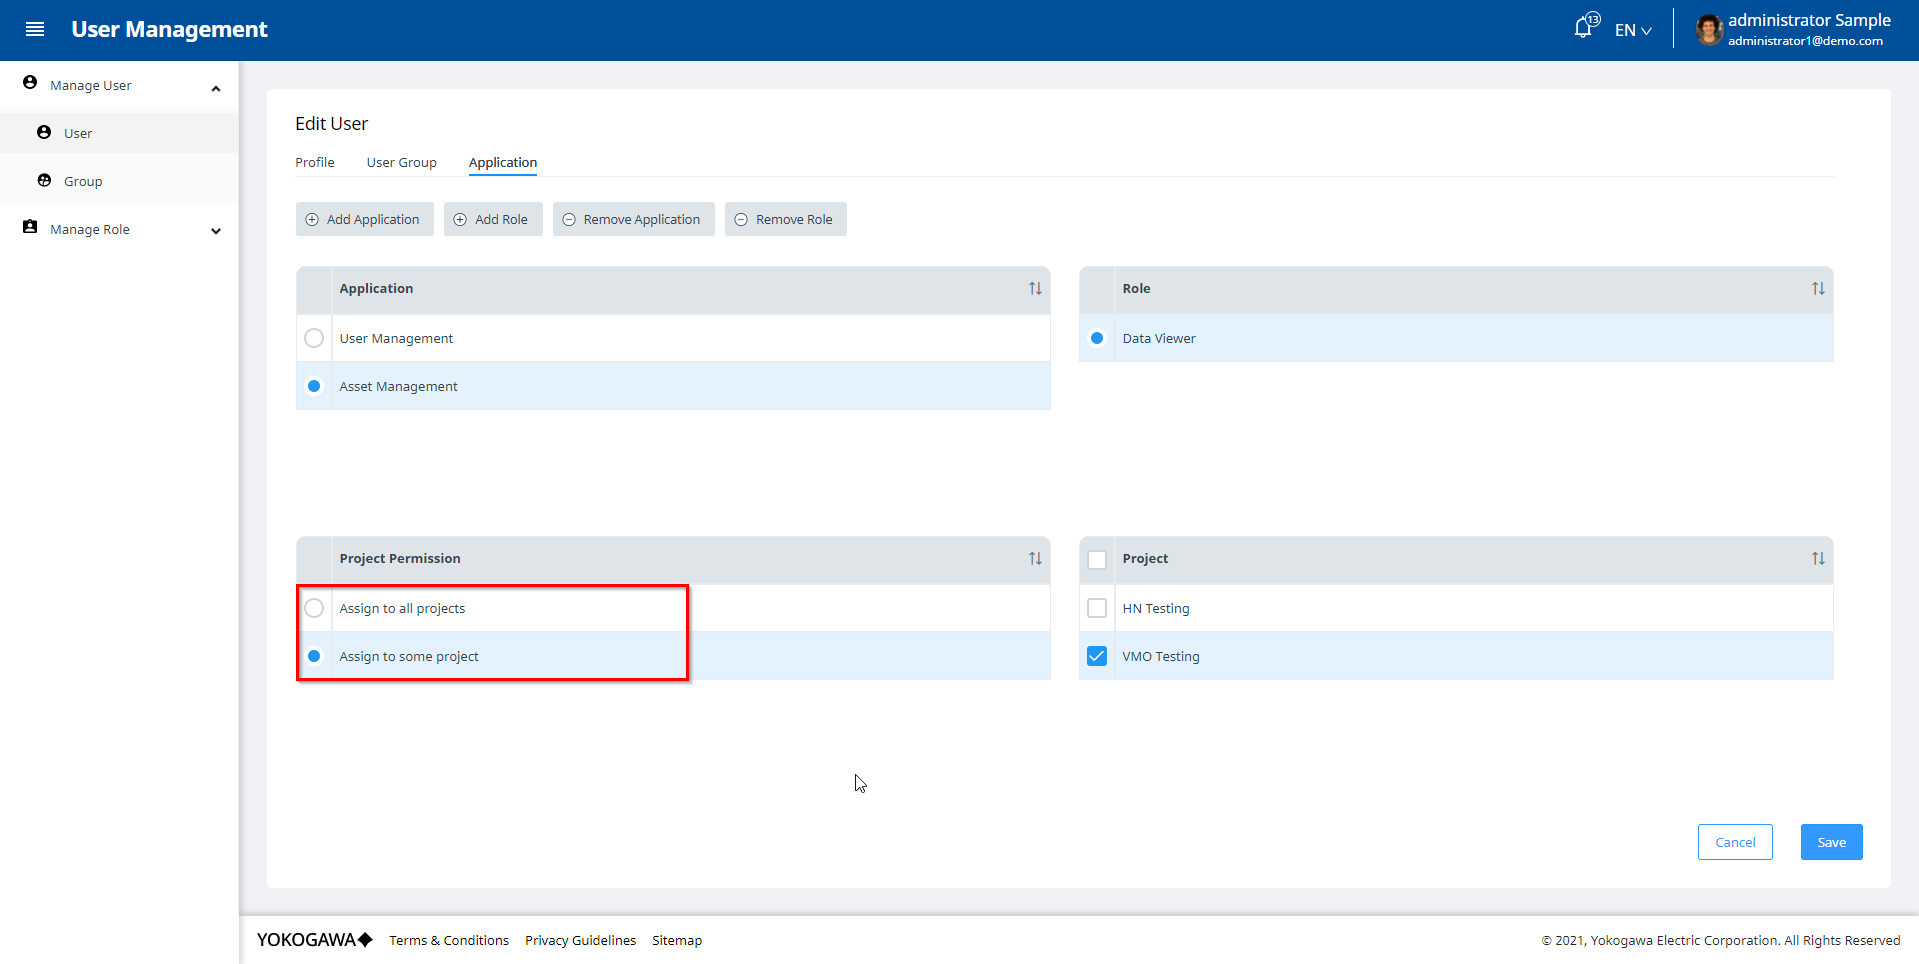The image size is (1919, 964).
Task: Click the 'VMO Testing' project name
Action: (1161, 656)
